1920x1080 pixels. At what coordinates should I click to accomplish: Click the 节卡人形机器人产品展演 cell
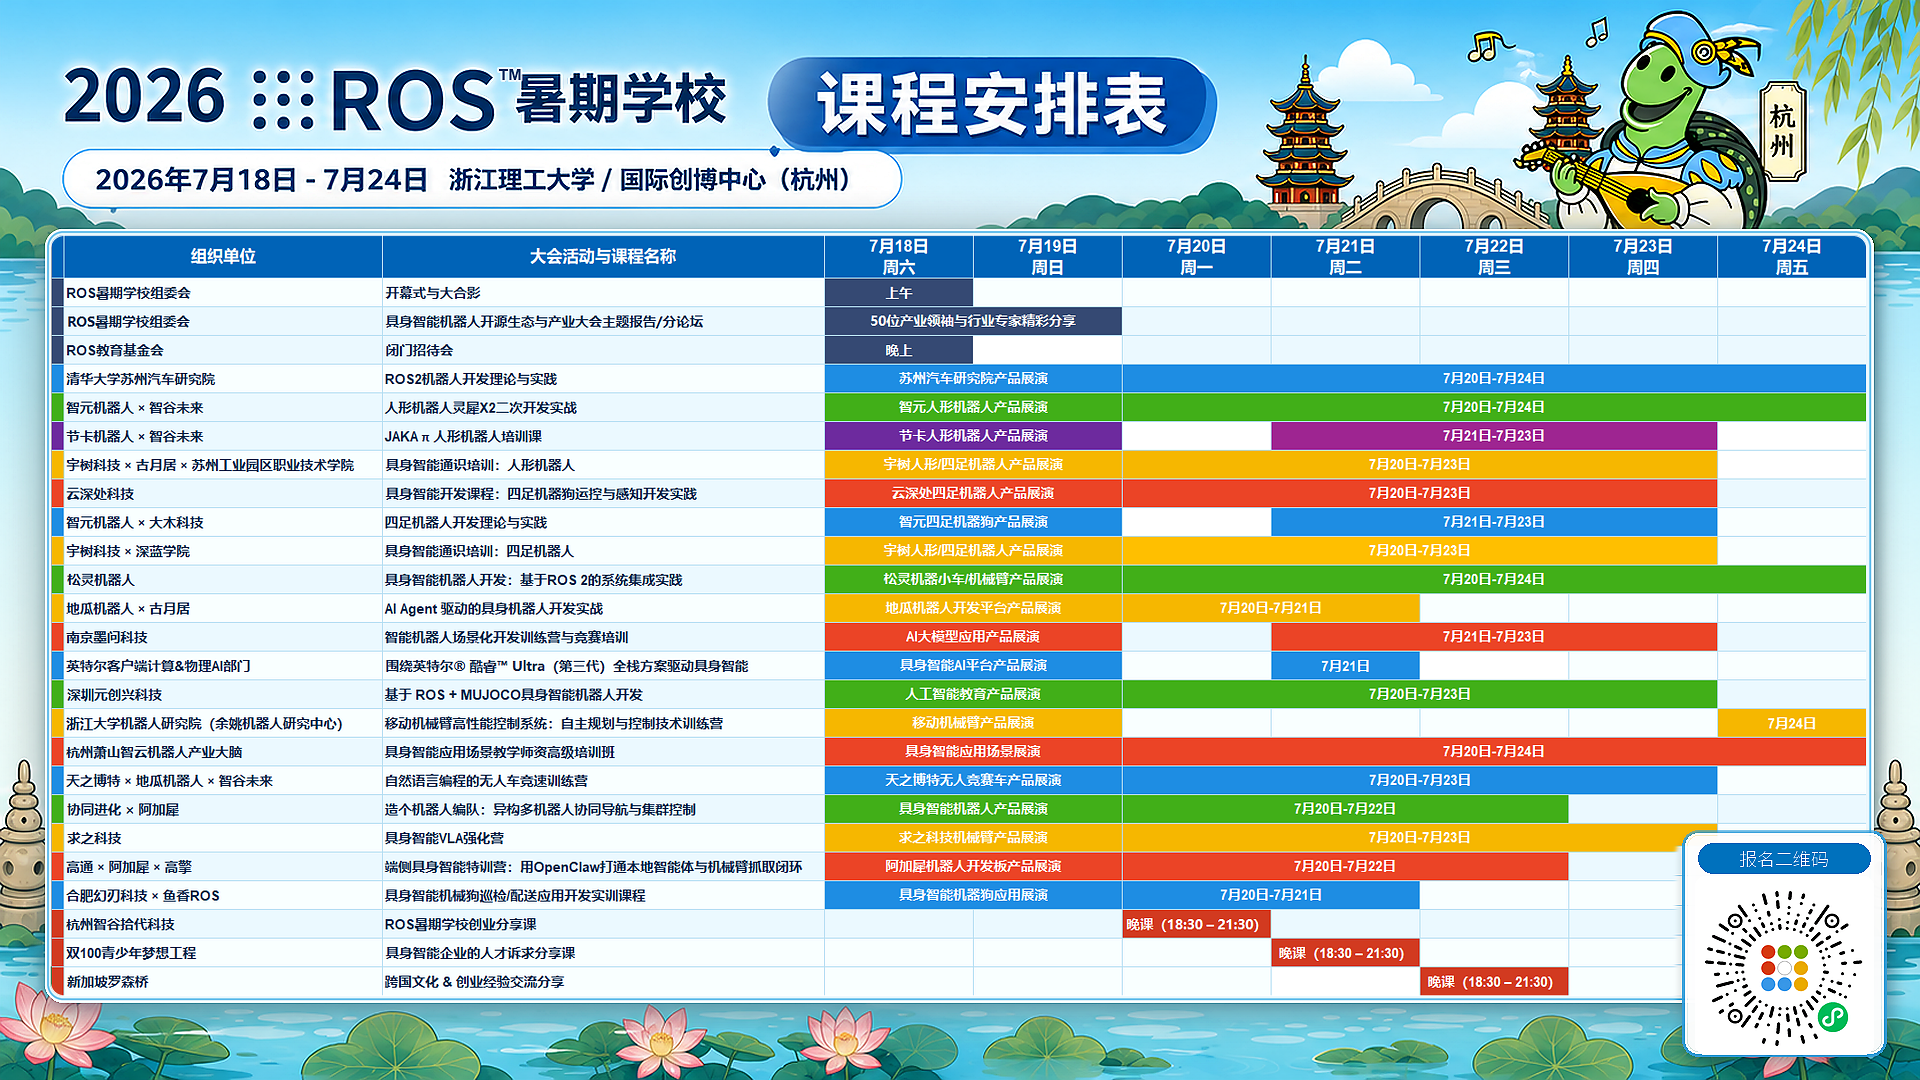[973, 436]
